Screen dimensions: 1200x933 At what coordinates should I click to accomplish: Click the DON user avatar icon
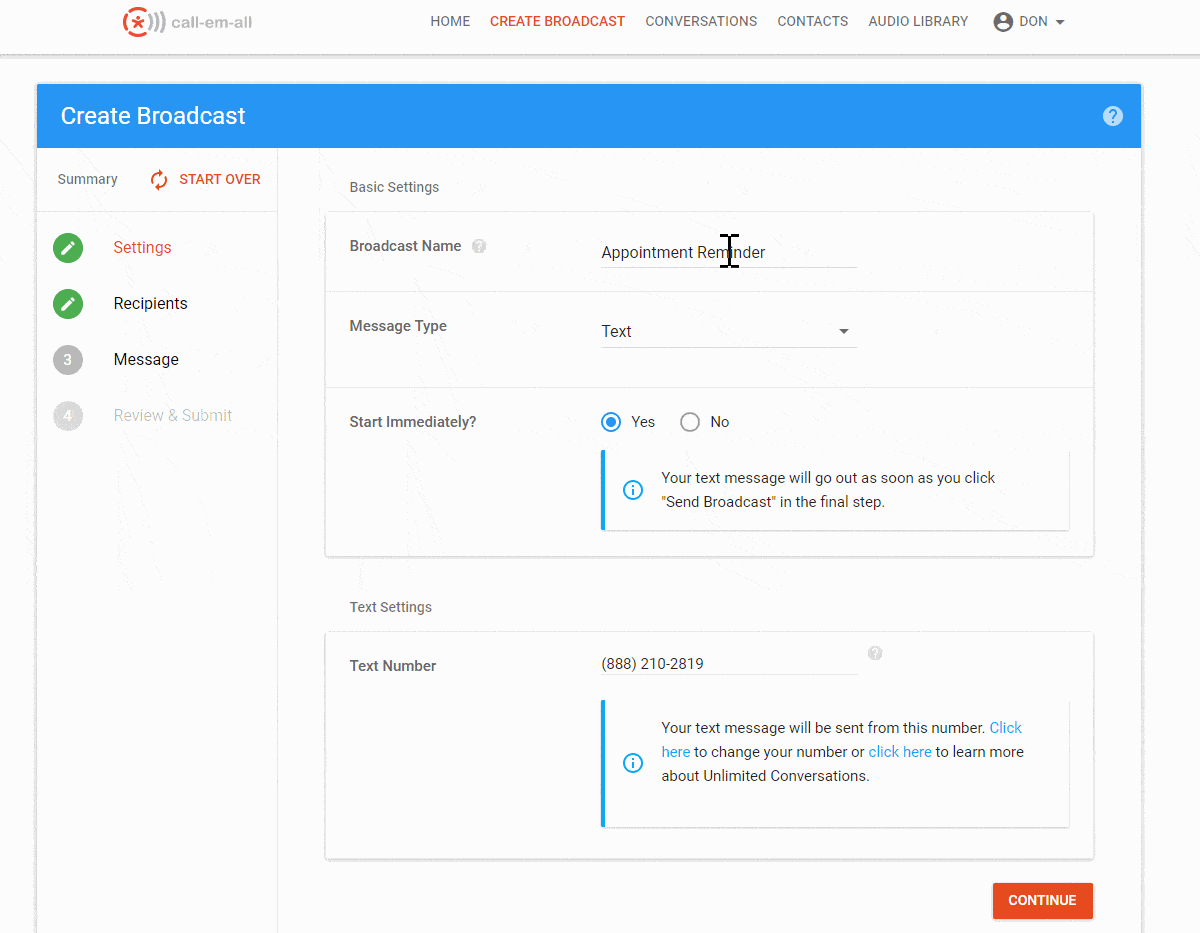point(1003,22)
